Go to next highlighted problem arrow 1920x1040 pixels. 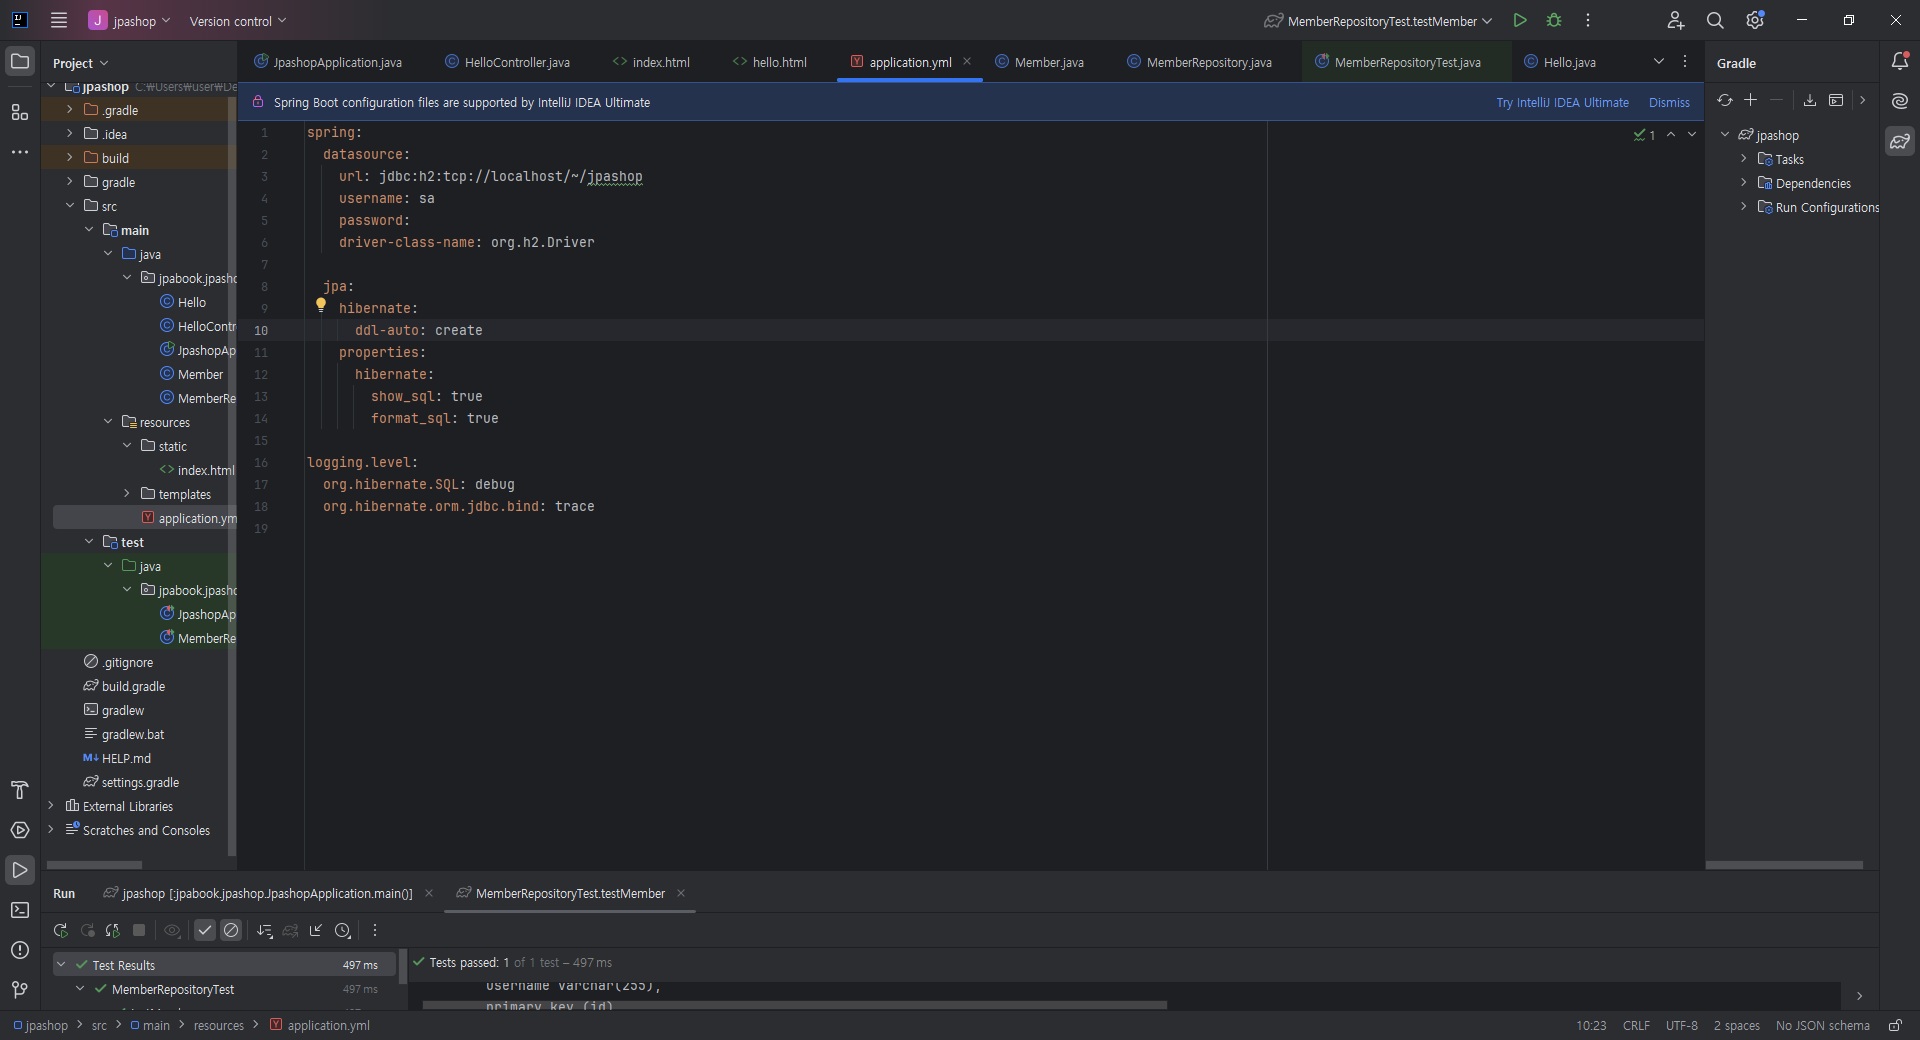[1692, 134]
